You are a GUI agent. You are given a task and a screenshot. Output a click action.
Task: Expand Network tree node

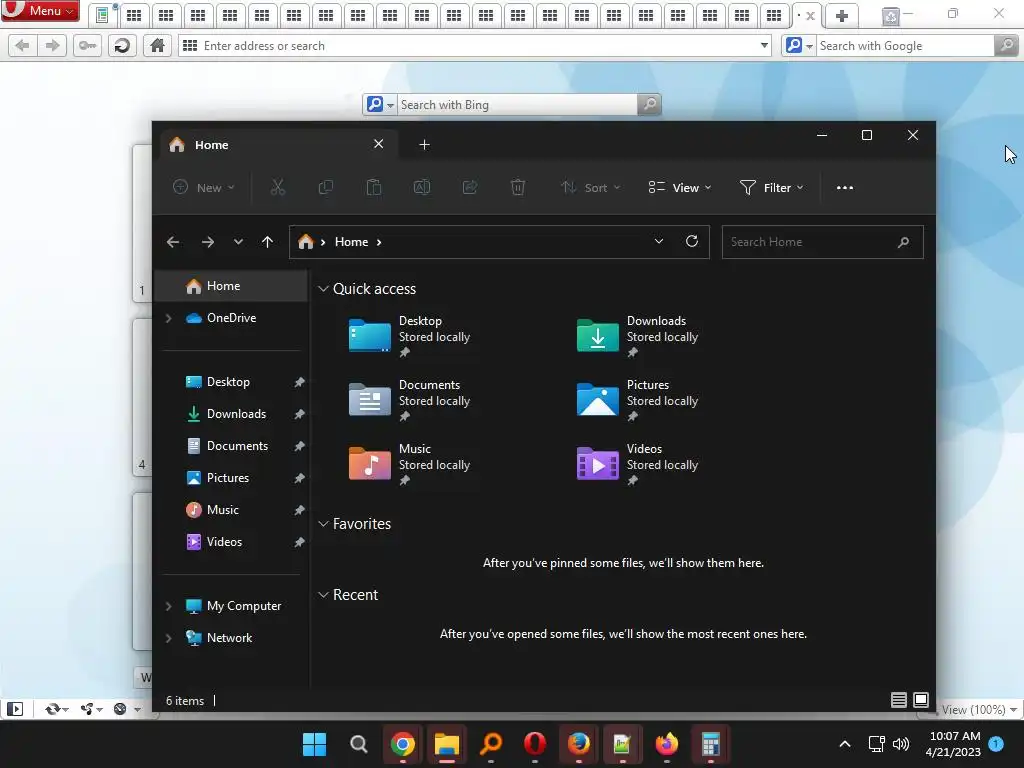point(168,638)
